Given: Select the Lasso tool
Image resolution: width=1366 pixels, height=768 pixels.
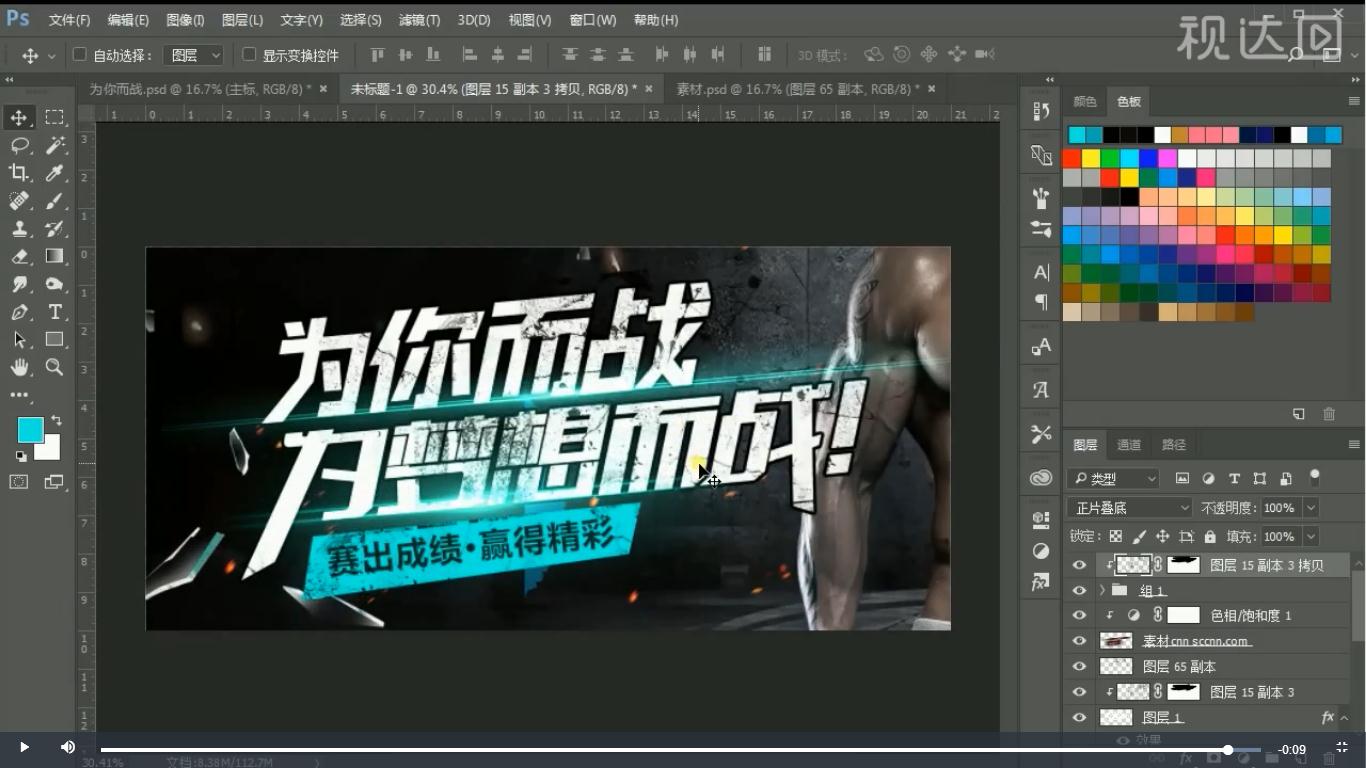Looking at the screenshot, I should pyautogui.click(x=18, y=145).
